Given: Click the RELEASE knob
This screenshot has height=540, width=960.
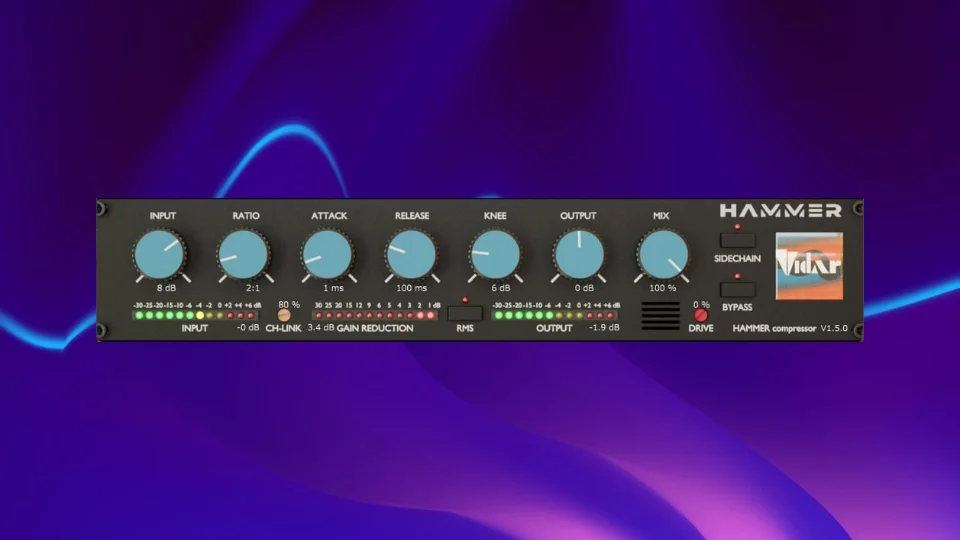Looking at the screenshot, I should coord(411,255).
